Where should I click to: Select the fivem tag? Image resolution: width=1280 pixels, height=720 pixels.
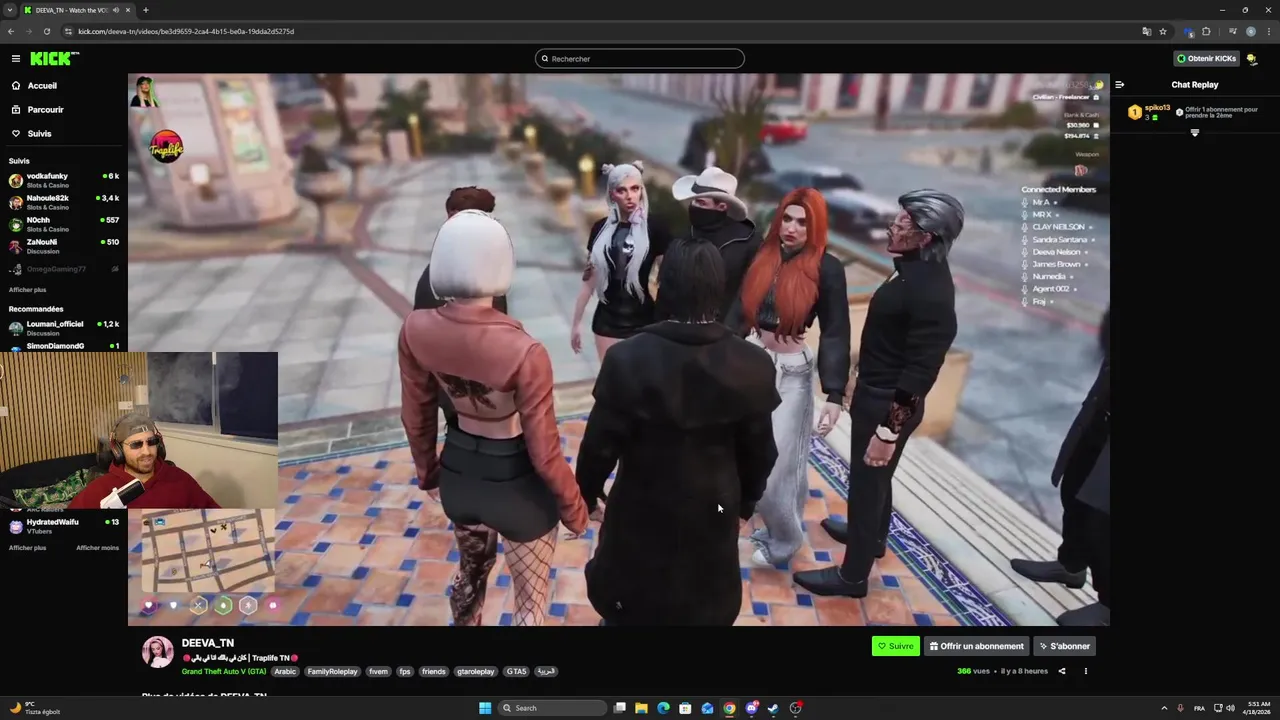click(378, 672)
